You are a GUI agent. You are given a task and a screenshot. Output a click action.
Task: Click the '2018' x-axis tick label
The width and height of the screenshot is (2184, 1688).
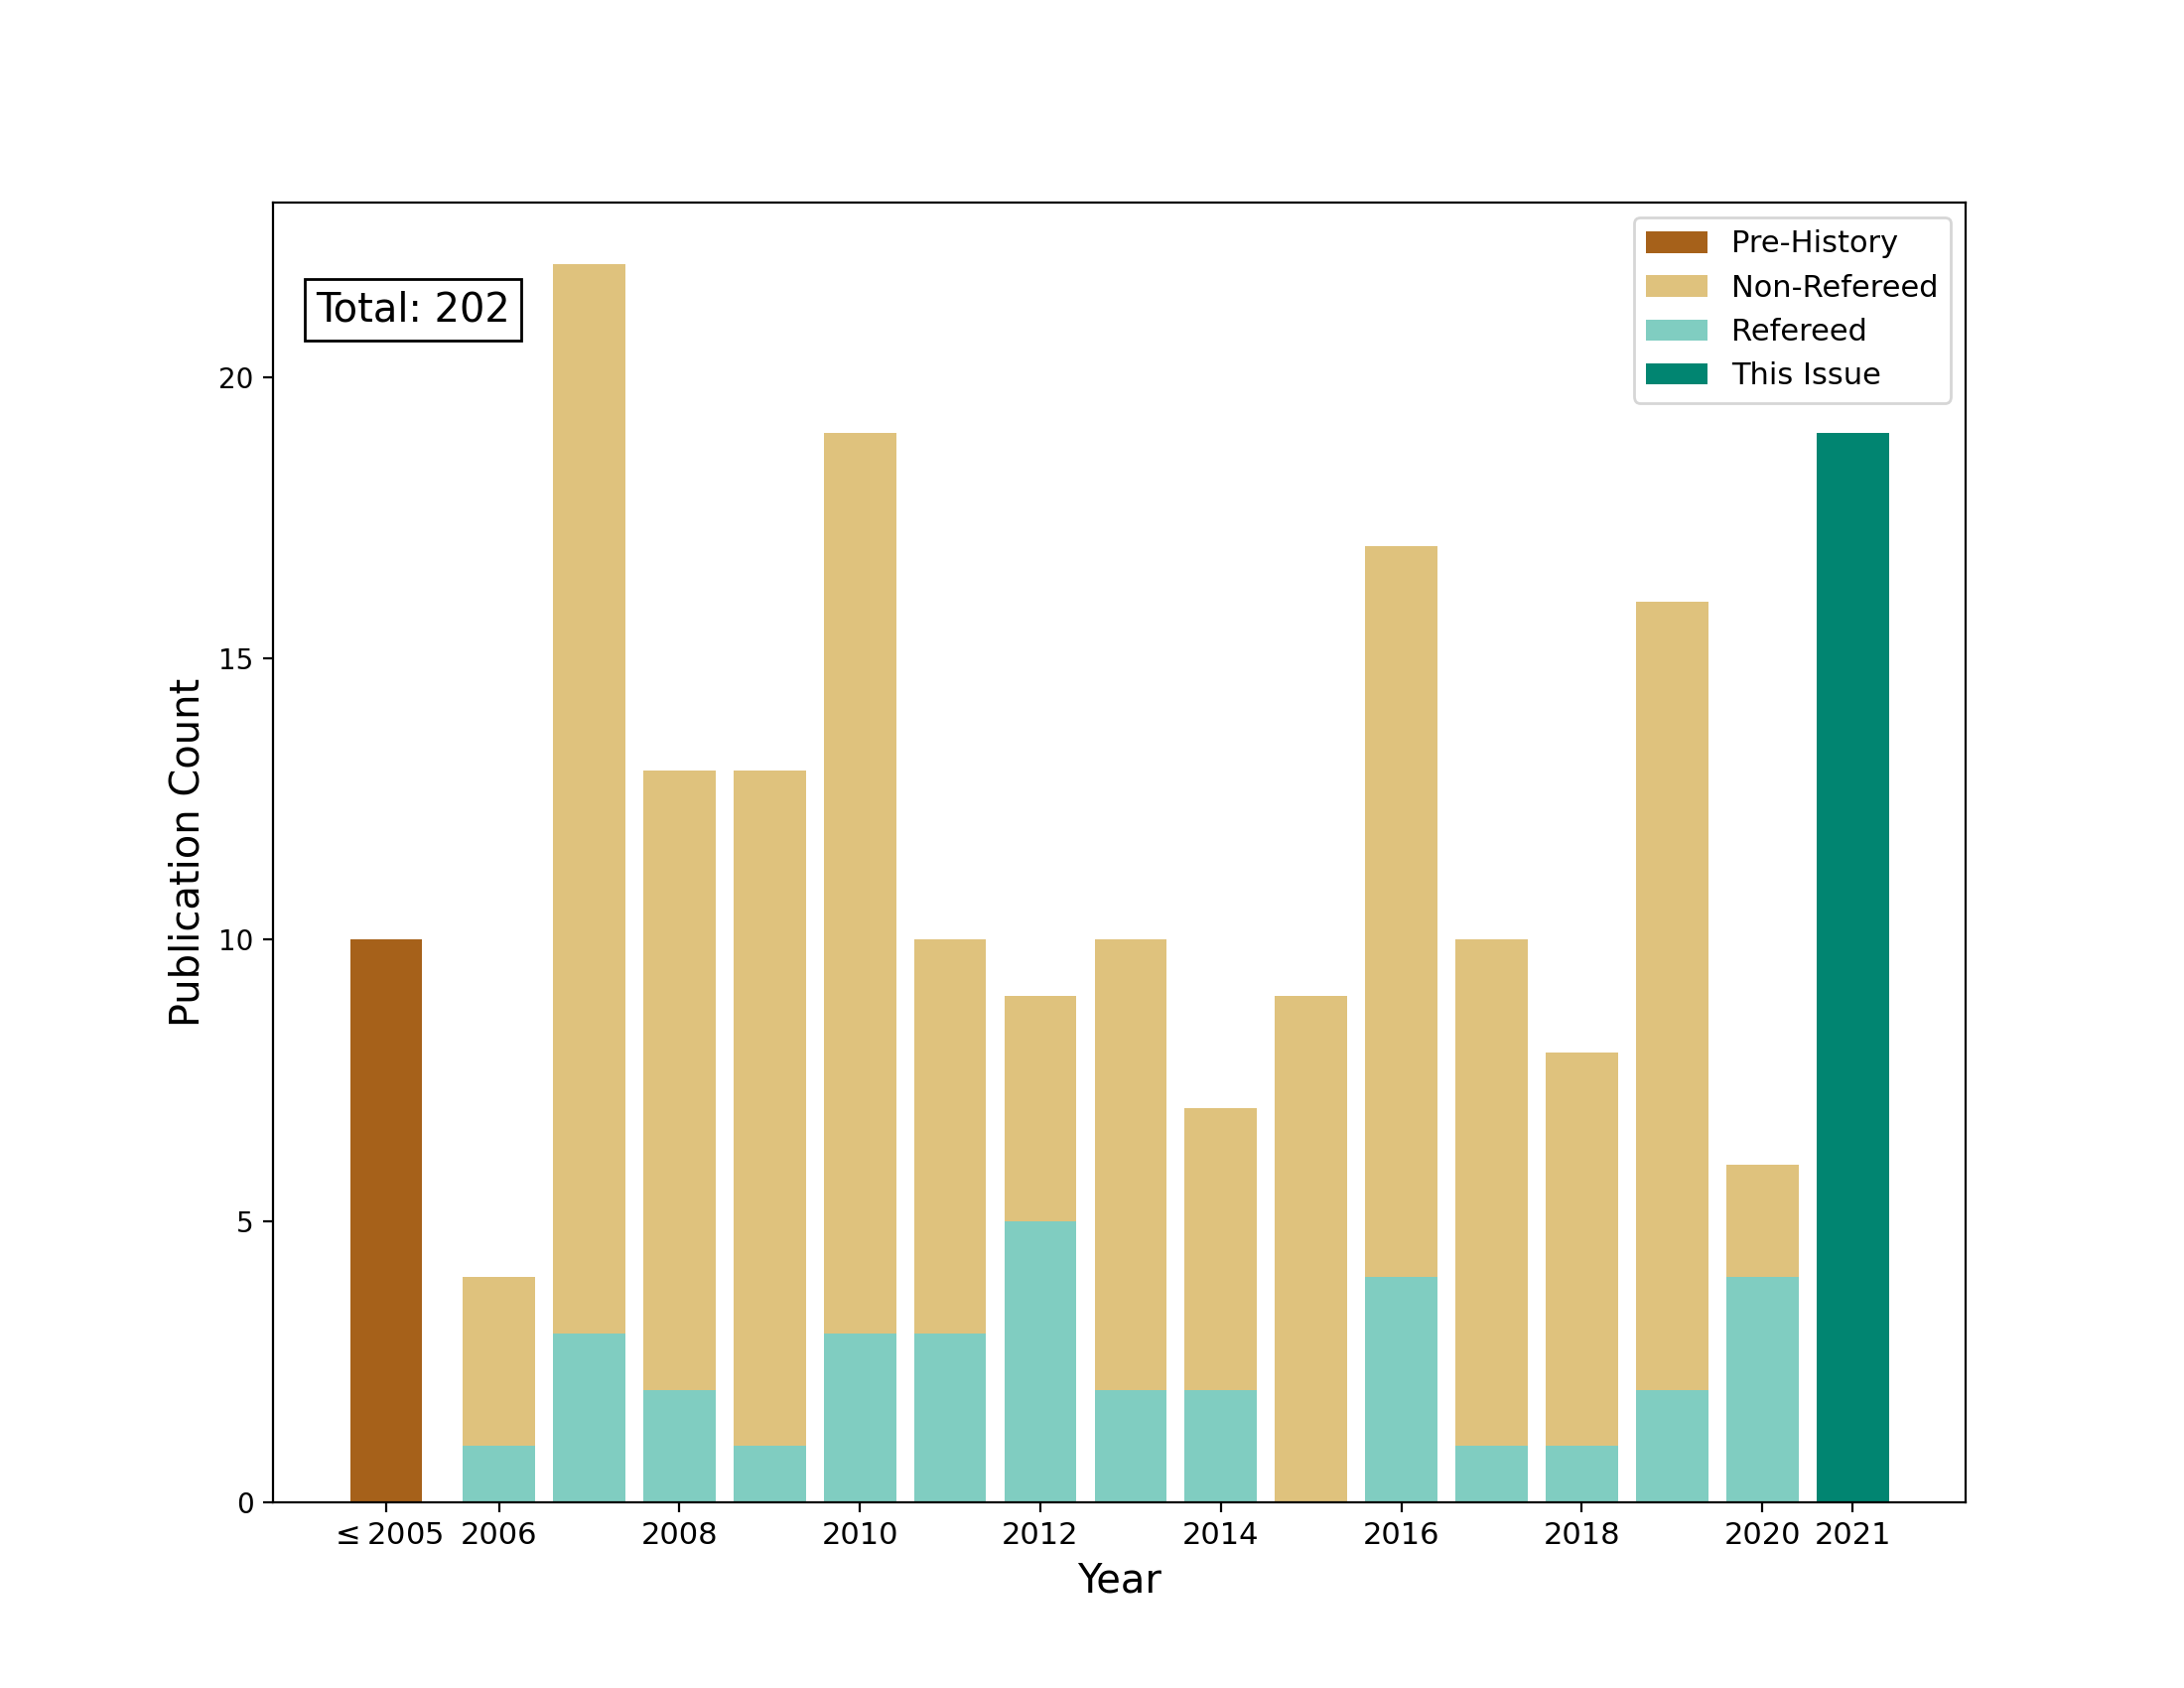[1581, 1533]
